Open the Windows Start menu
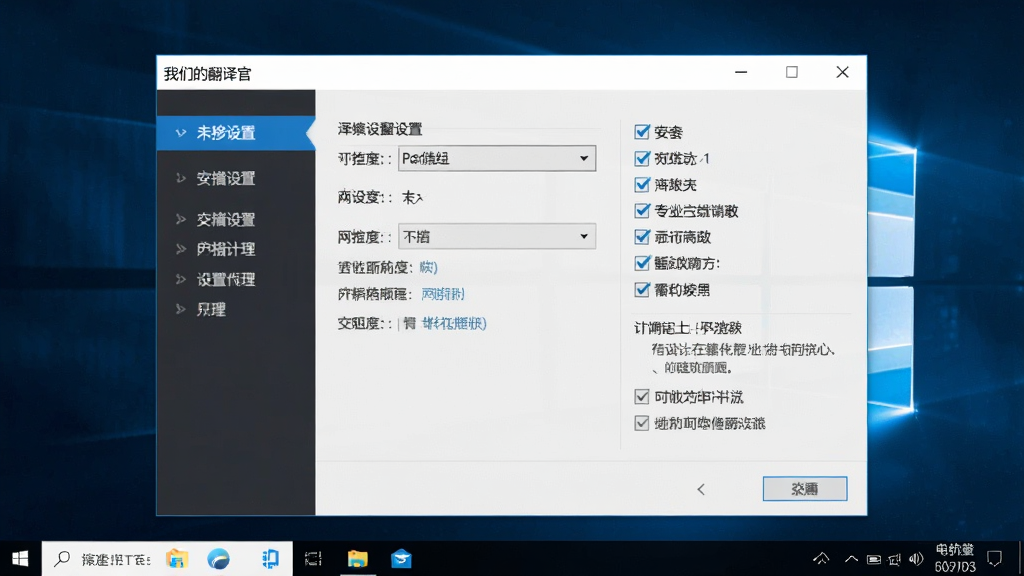 tap(20, 559)
